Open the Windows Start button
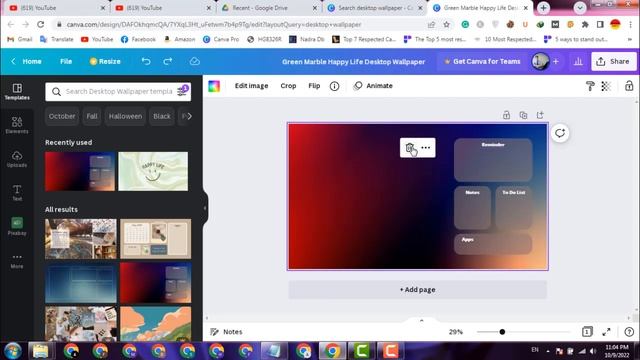The width and height of the screenshot is (640, 360). click(13, 351)
